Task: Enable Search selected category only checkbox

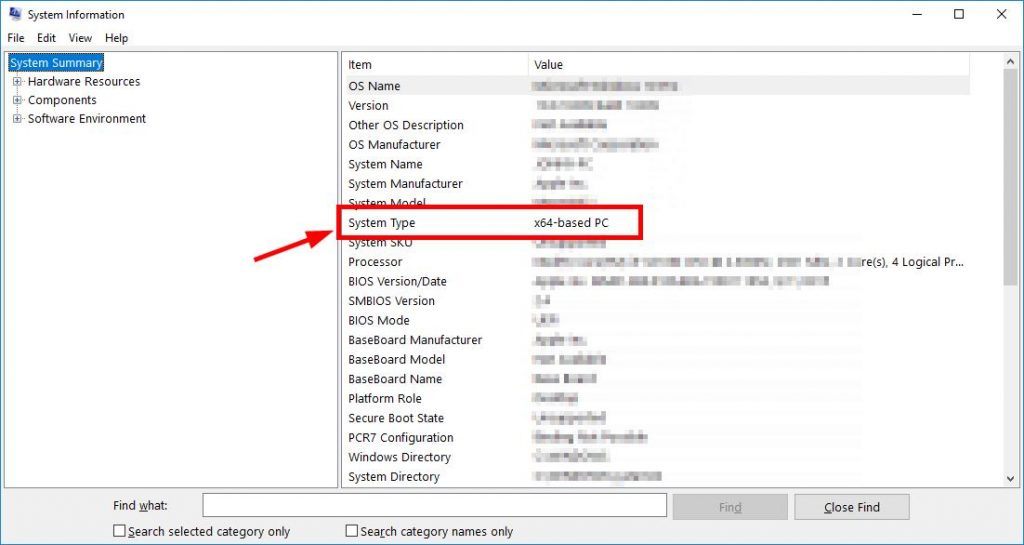Action: (x=120, y=532)
